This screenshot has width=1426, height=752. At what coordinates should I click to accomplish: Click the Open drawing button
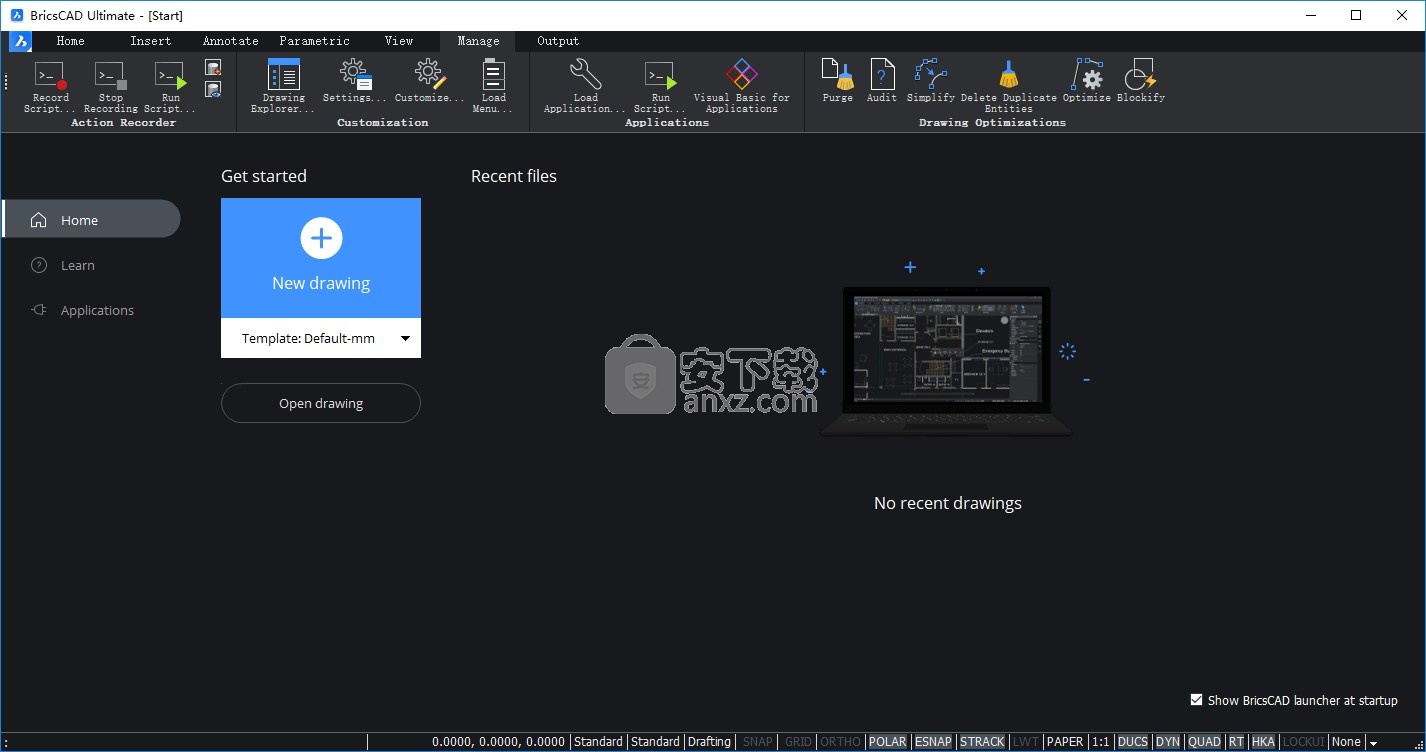coord(321,403)
